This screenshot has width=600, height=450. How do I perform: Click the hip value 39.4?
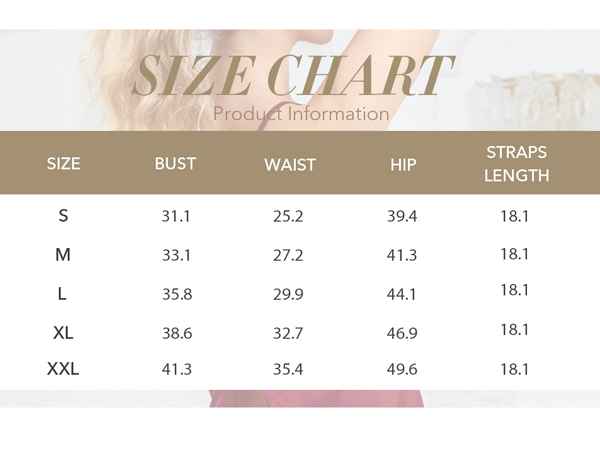(402, 217)
